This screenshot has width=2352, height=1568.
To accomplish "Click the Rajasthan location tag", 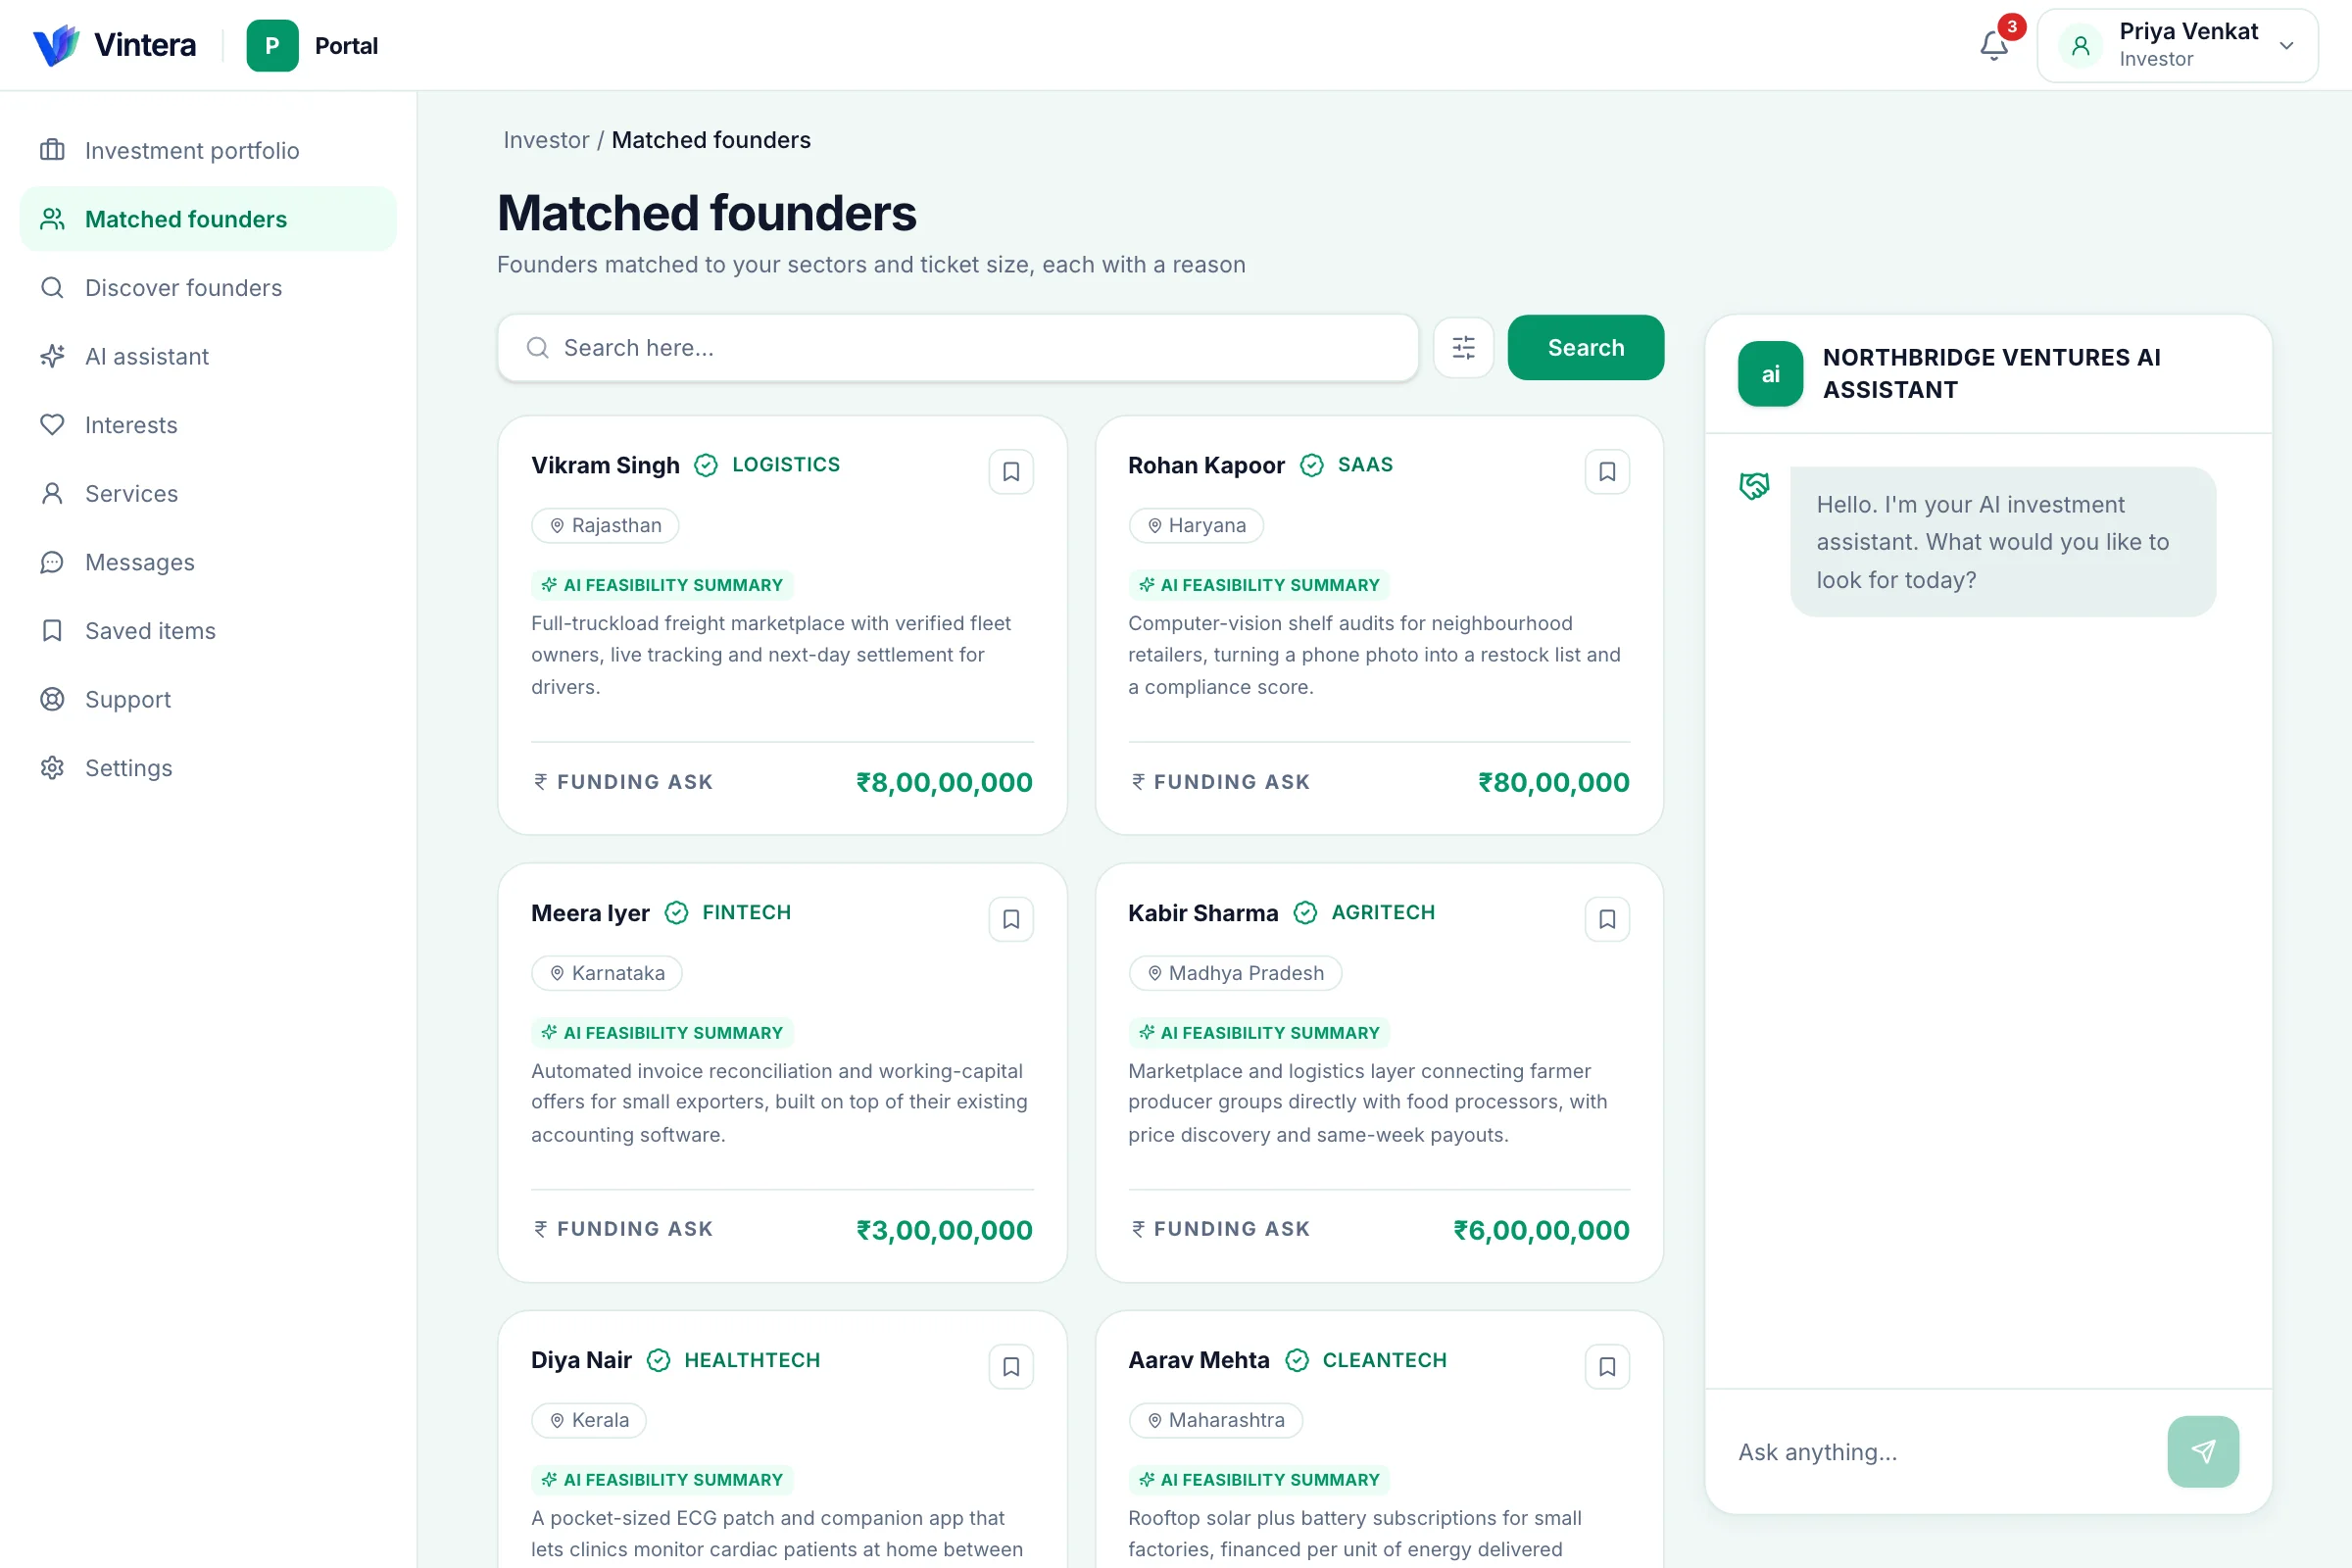I will [x=605, y=525].
